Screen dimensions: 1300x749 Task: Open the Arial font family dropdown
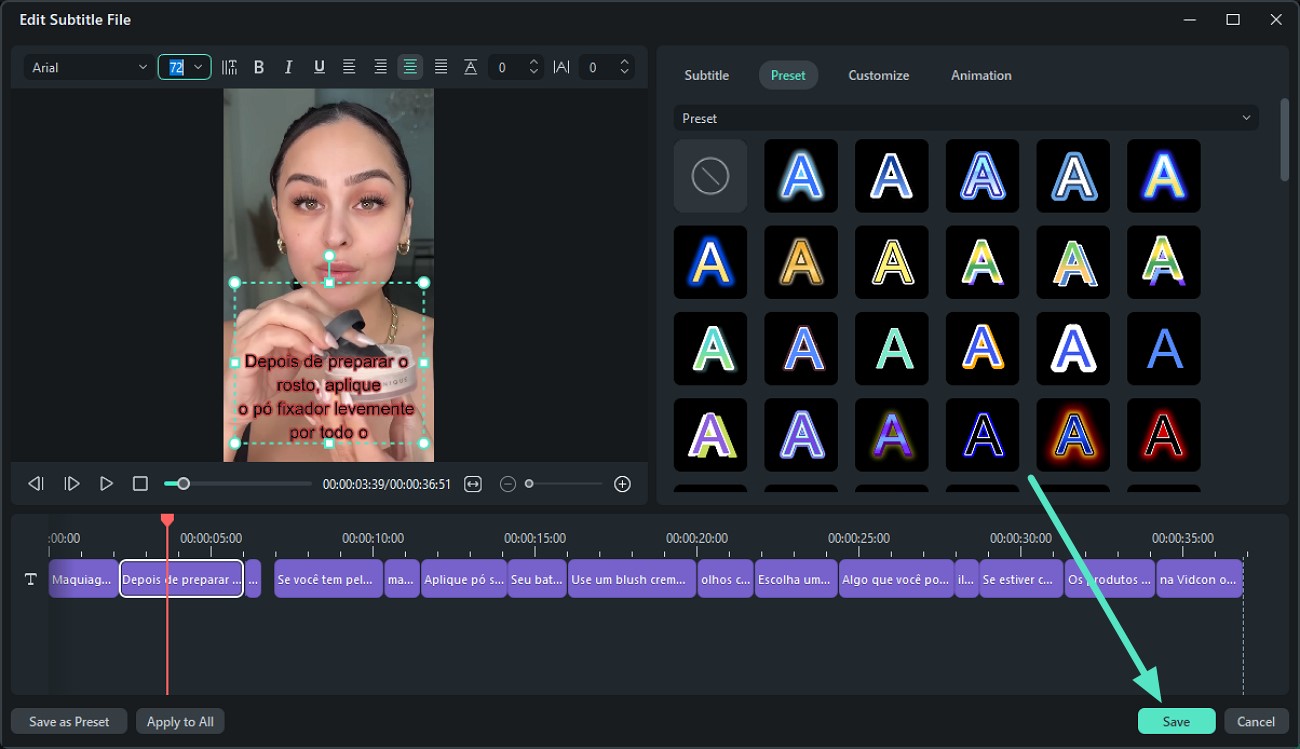[x=88, y=67]
